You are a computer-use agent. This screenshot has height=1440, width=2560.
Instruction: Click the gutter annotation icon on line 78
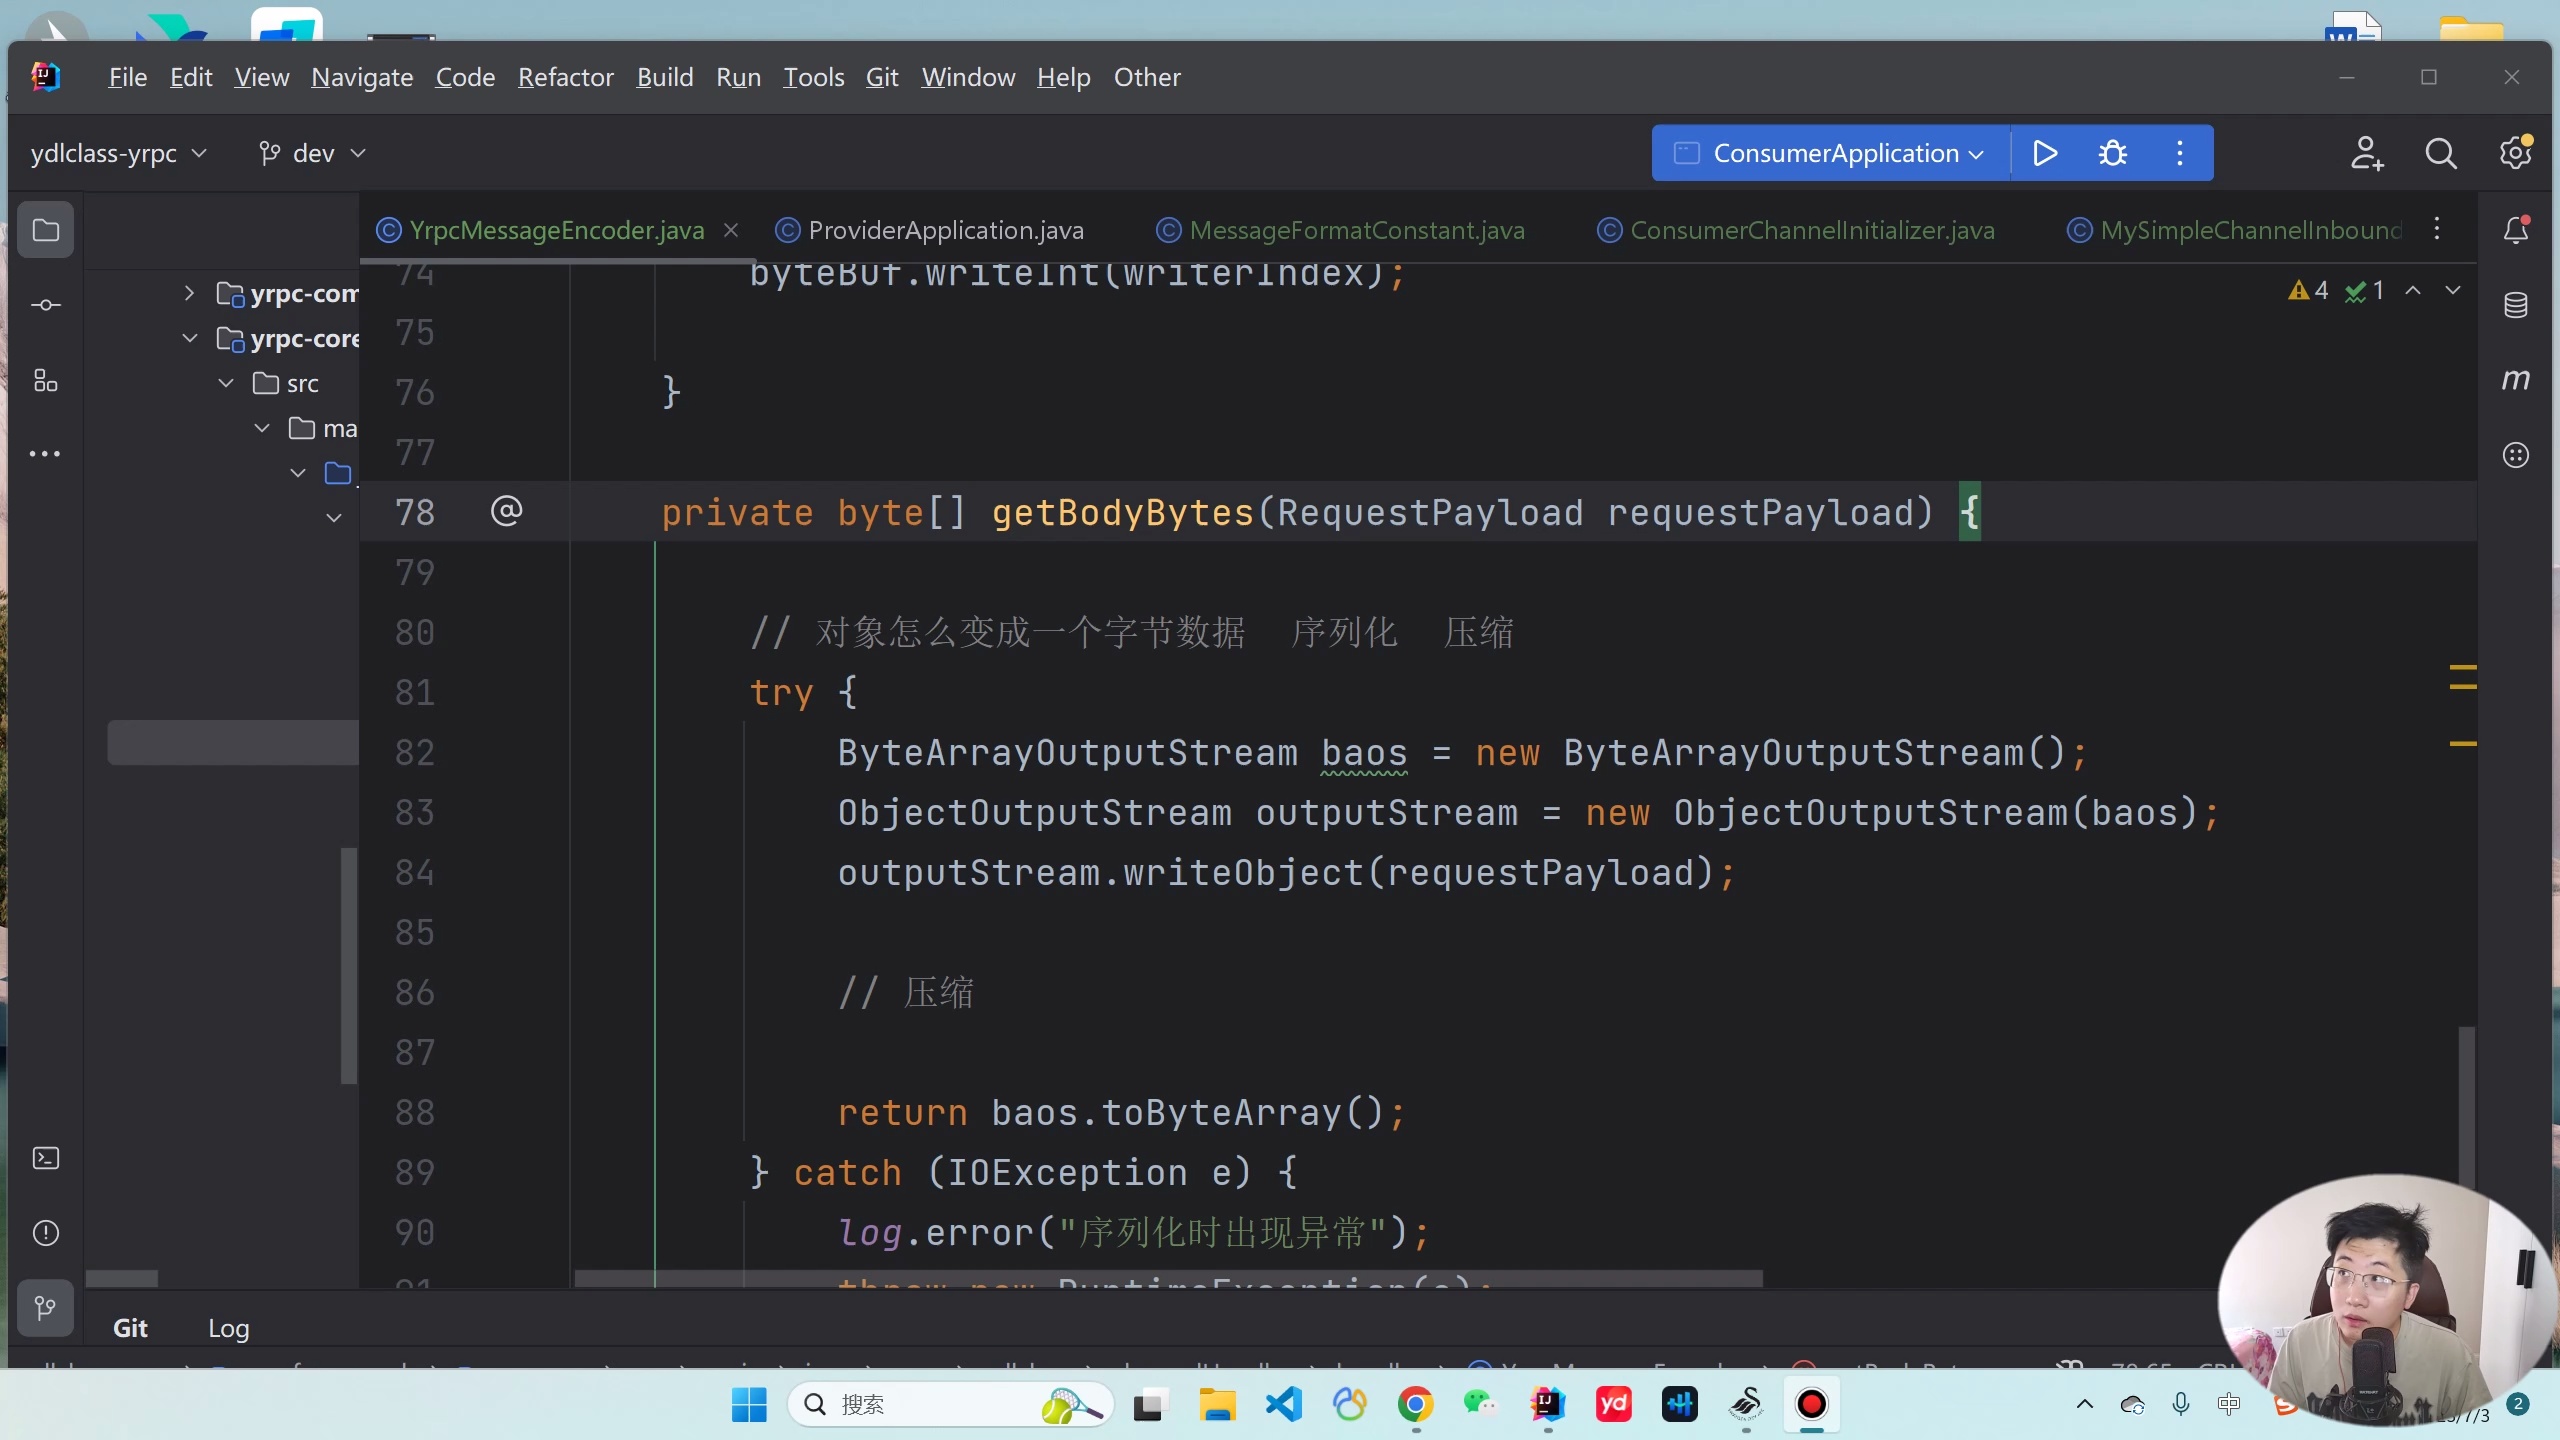point(506,512)
